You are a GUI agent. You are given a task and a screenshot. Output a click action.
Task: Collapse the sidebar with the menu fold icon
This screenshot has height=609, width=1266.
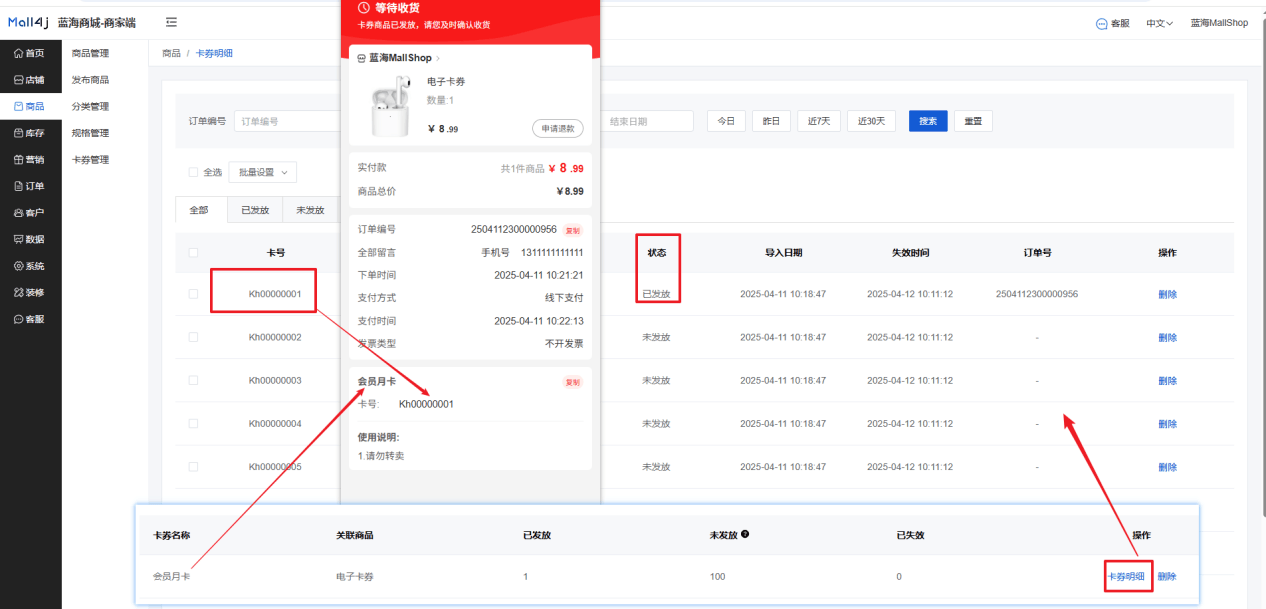tap(172, 22)
